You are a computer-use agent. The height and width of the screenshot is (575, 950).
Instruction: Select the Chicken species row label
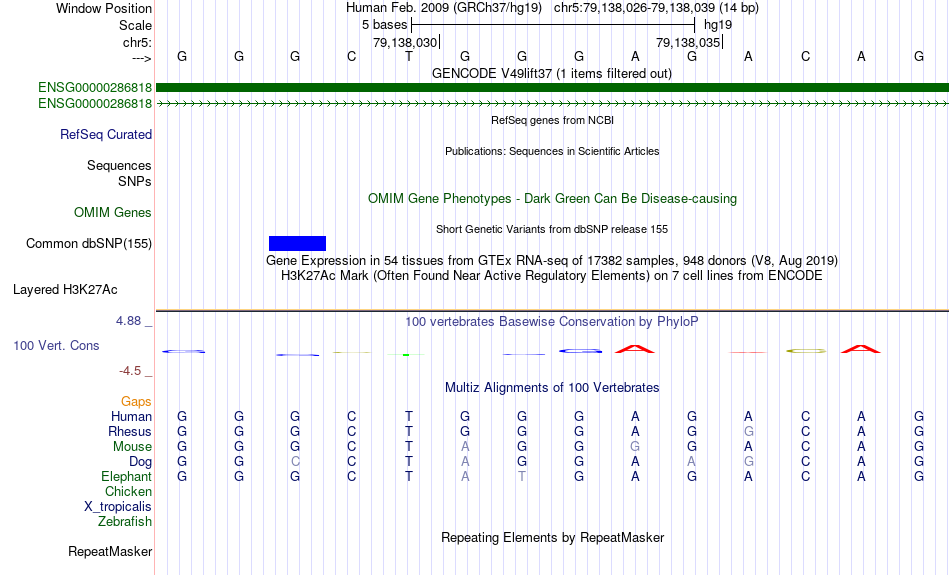(128, 491)
